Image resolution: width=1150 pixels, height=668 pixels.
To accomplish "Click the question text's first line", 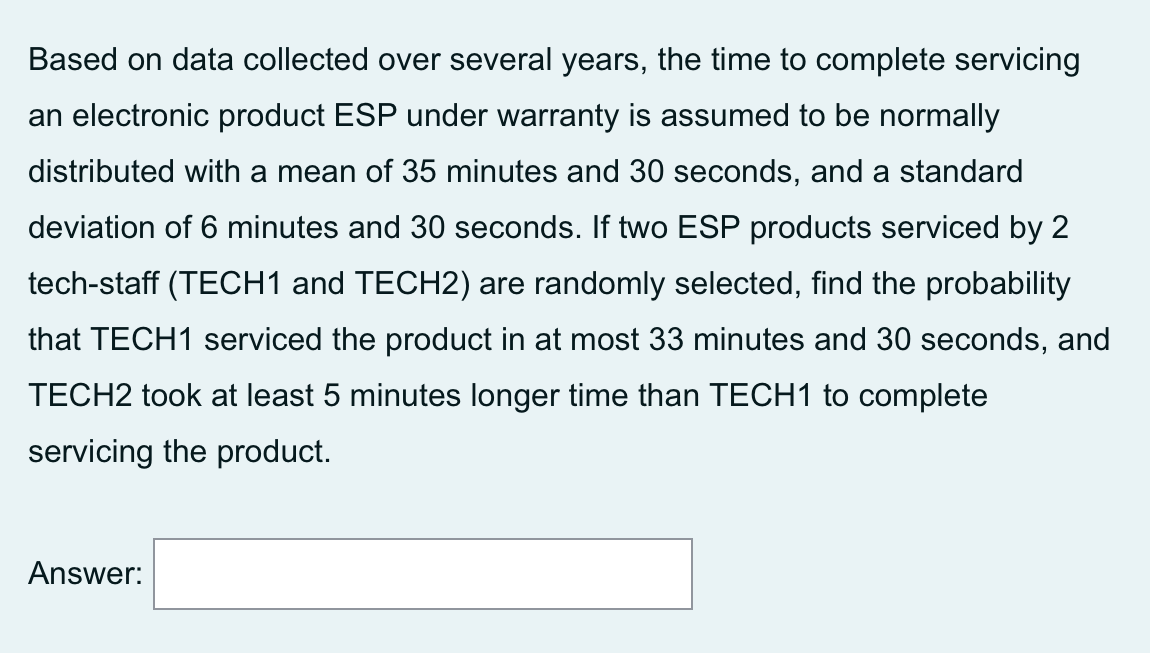I will pos(550,60).
